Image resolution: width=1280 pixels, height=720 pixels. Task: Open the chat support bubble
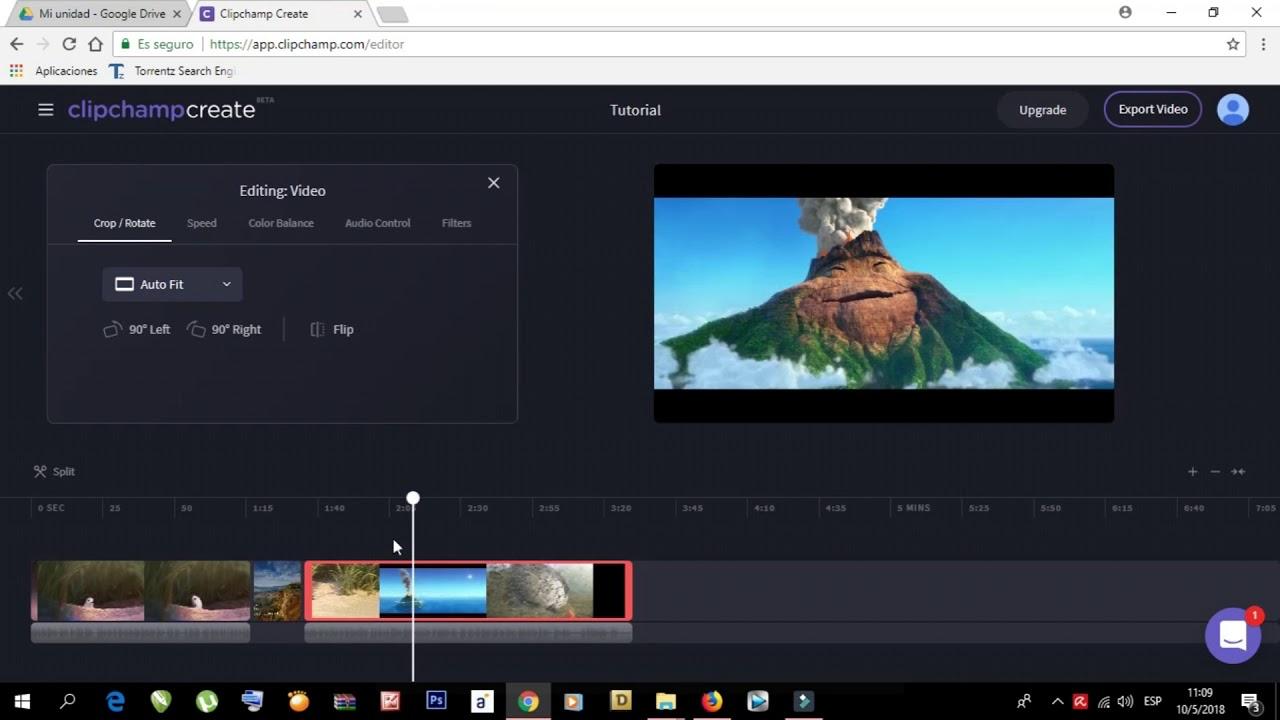1232,635
